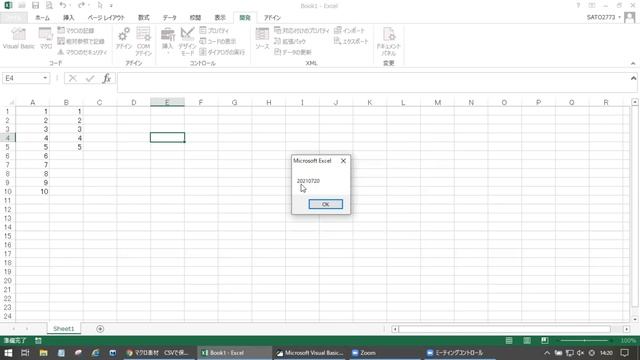
Task: Collapse the ribbon using the up chevron
Action: point(633,63)
